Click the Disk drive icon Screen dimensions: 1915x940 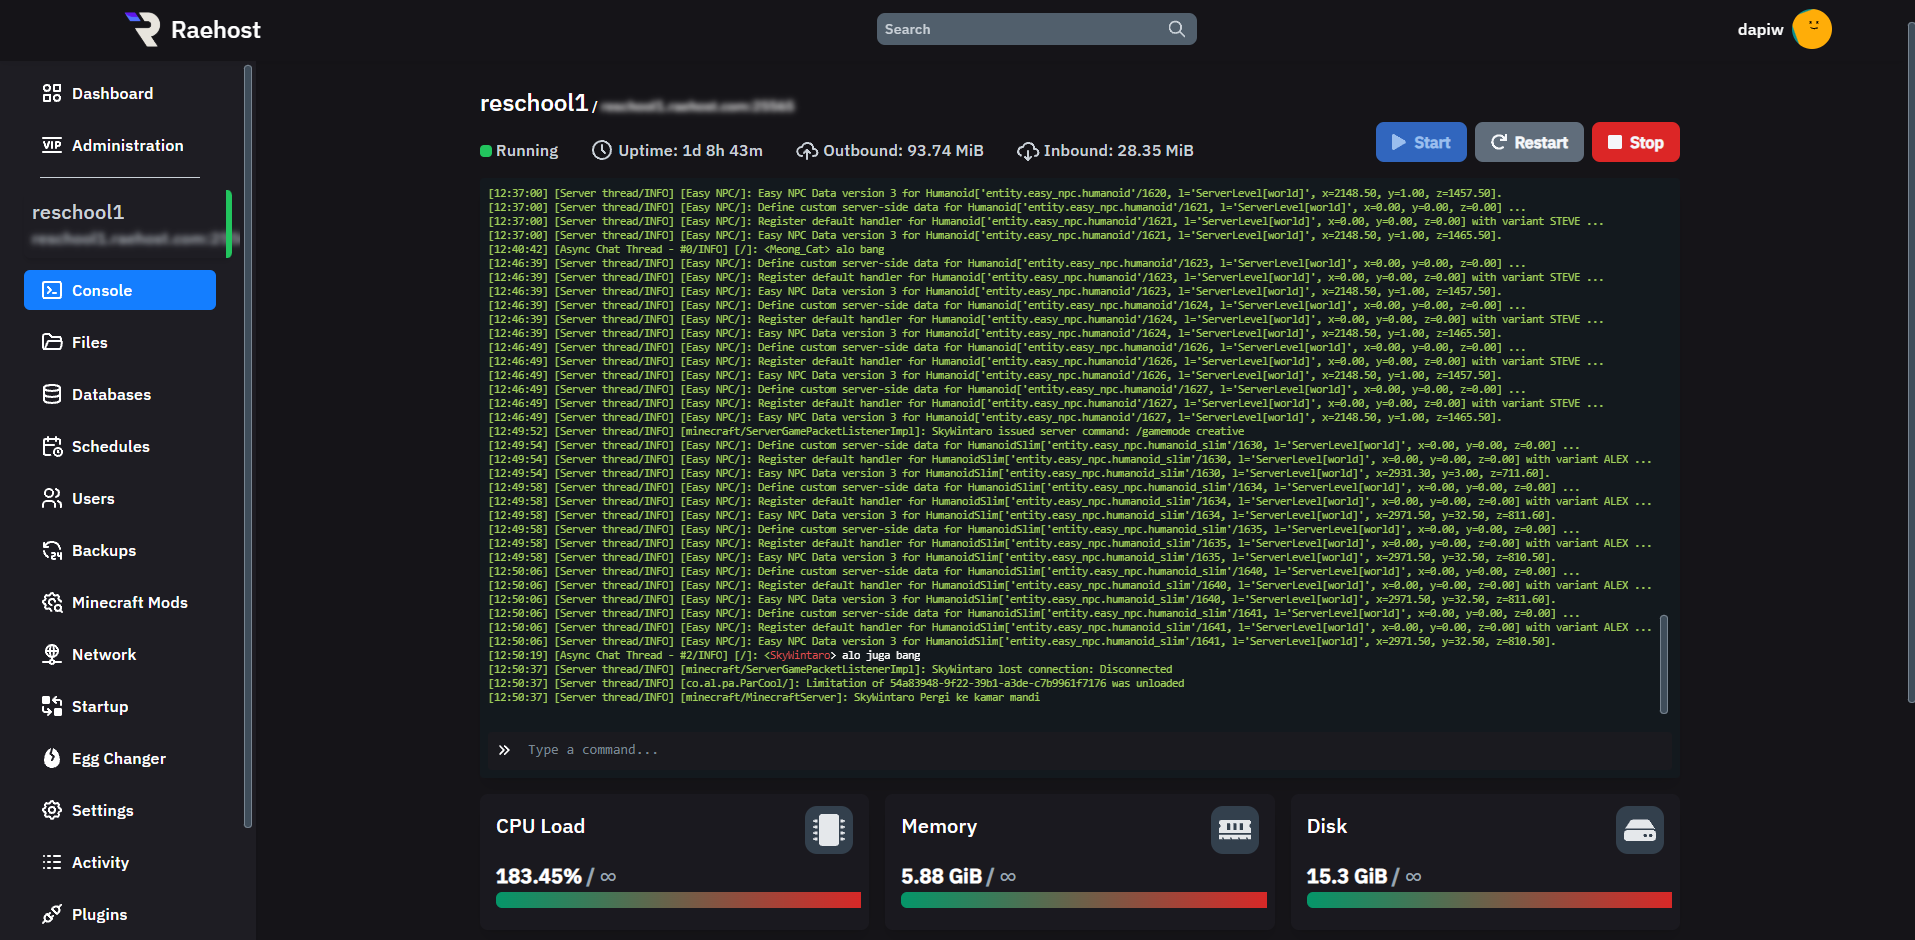[x=1639, y=830]
